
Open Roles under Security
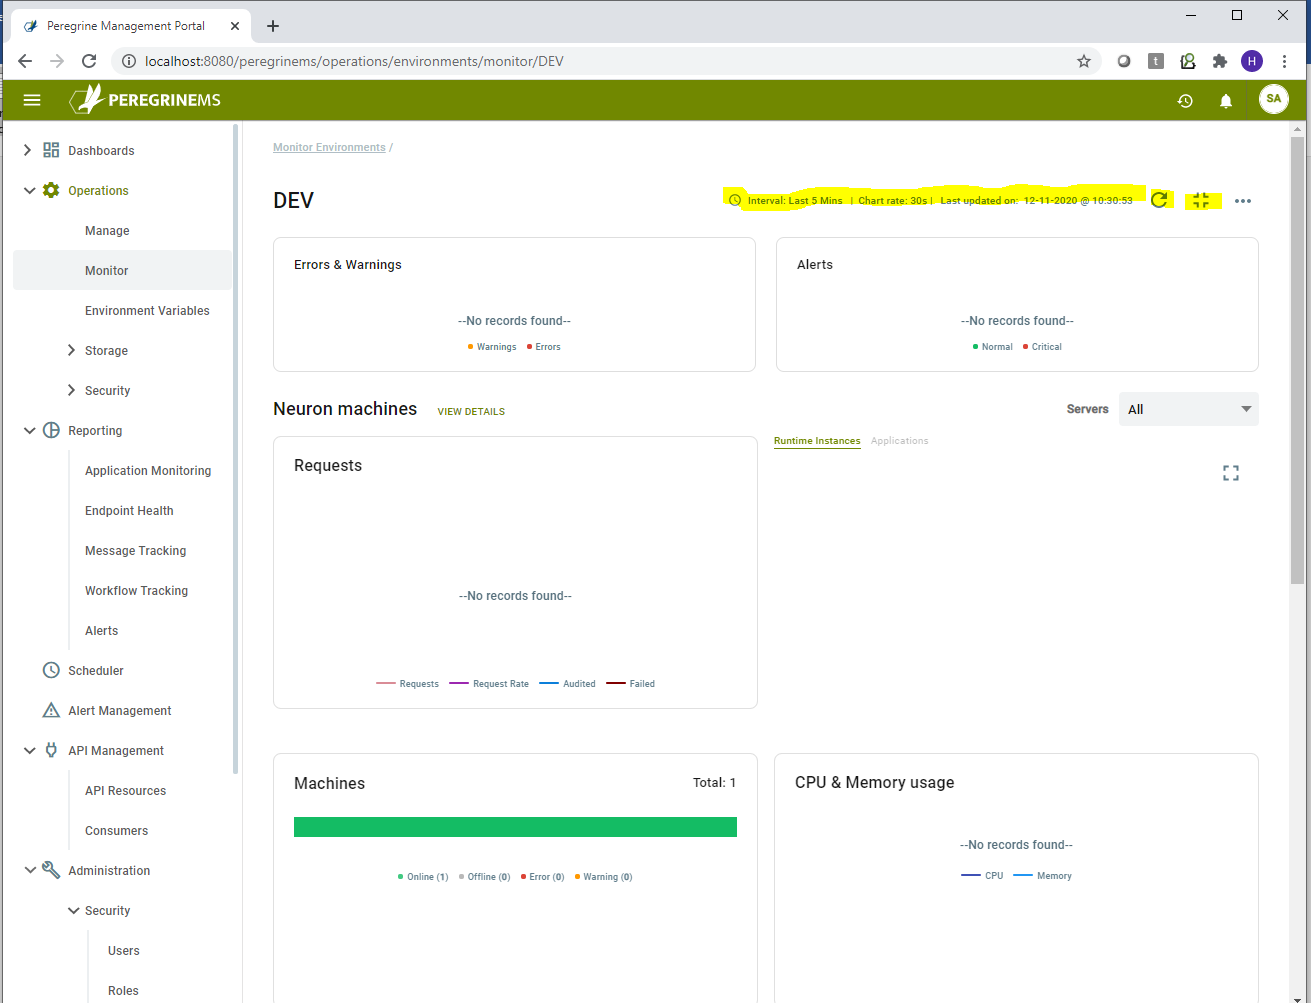[x=123, y=990]
